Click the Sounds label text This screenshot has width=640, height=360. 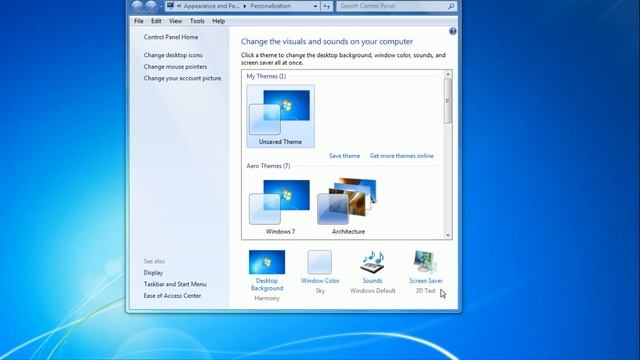pos(372,281)
